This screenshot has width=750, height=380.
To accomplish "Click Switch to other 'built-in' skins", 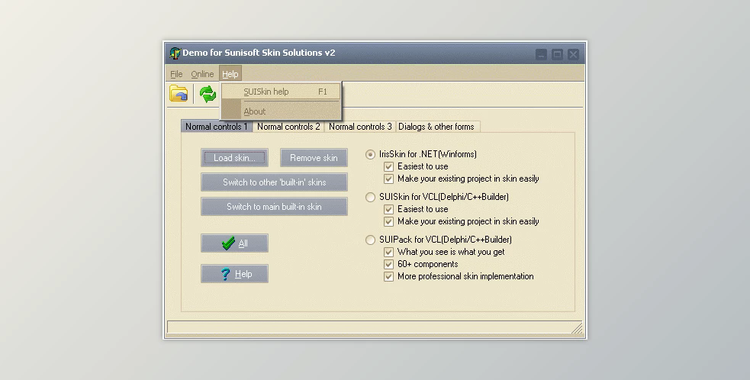I will click(274, 182).
